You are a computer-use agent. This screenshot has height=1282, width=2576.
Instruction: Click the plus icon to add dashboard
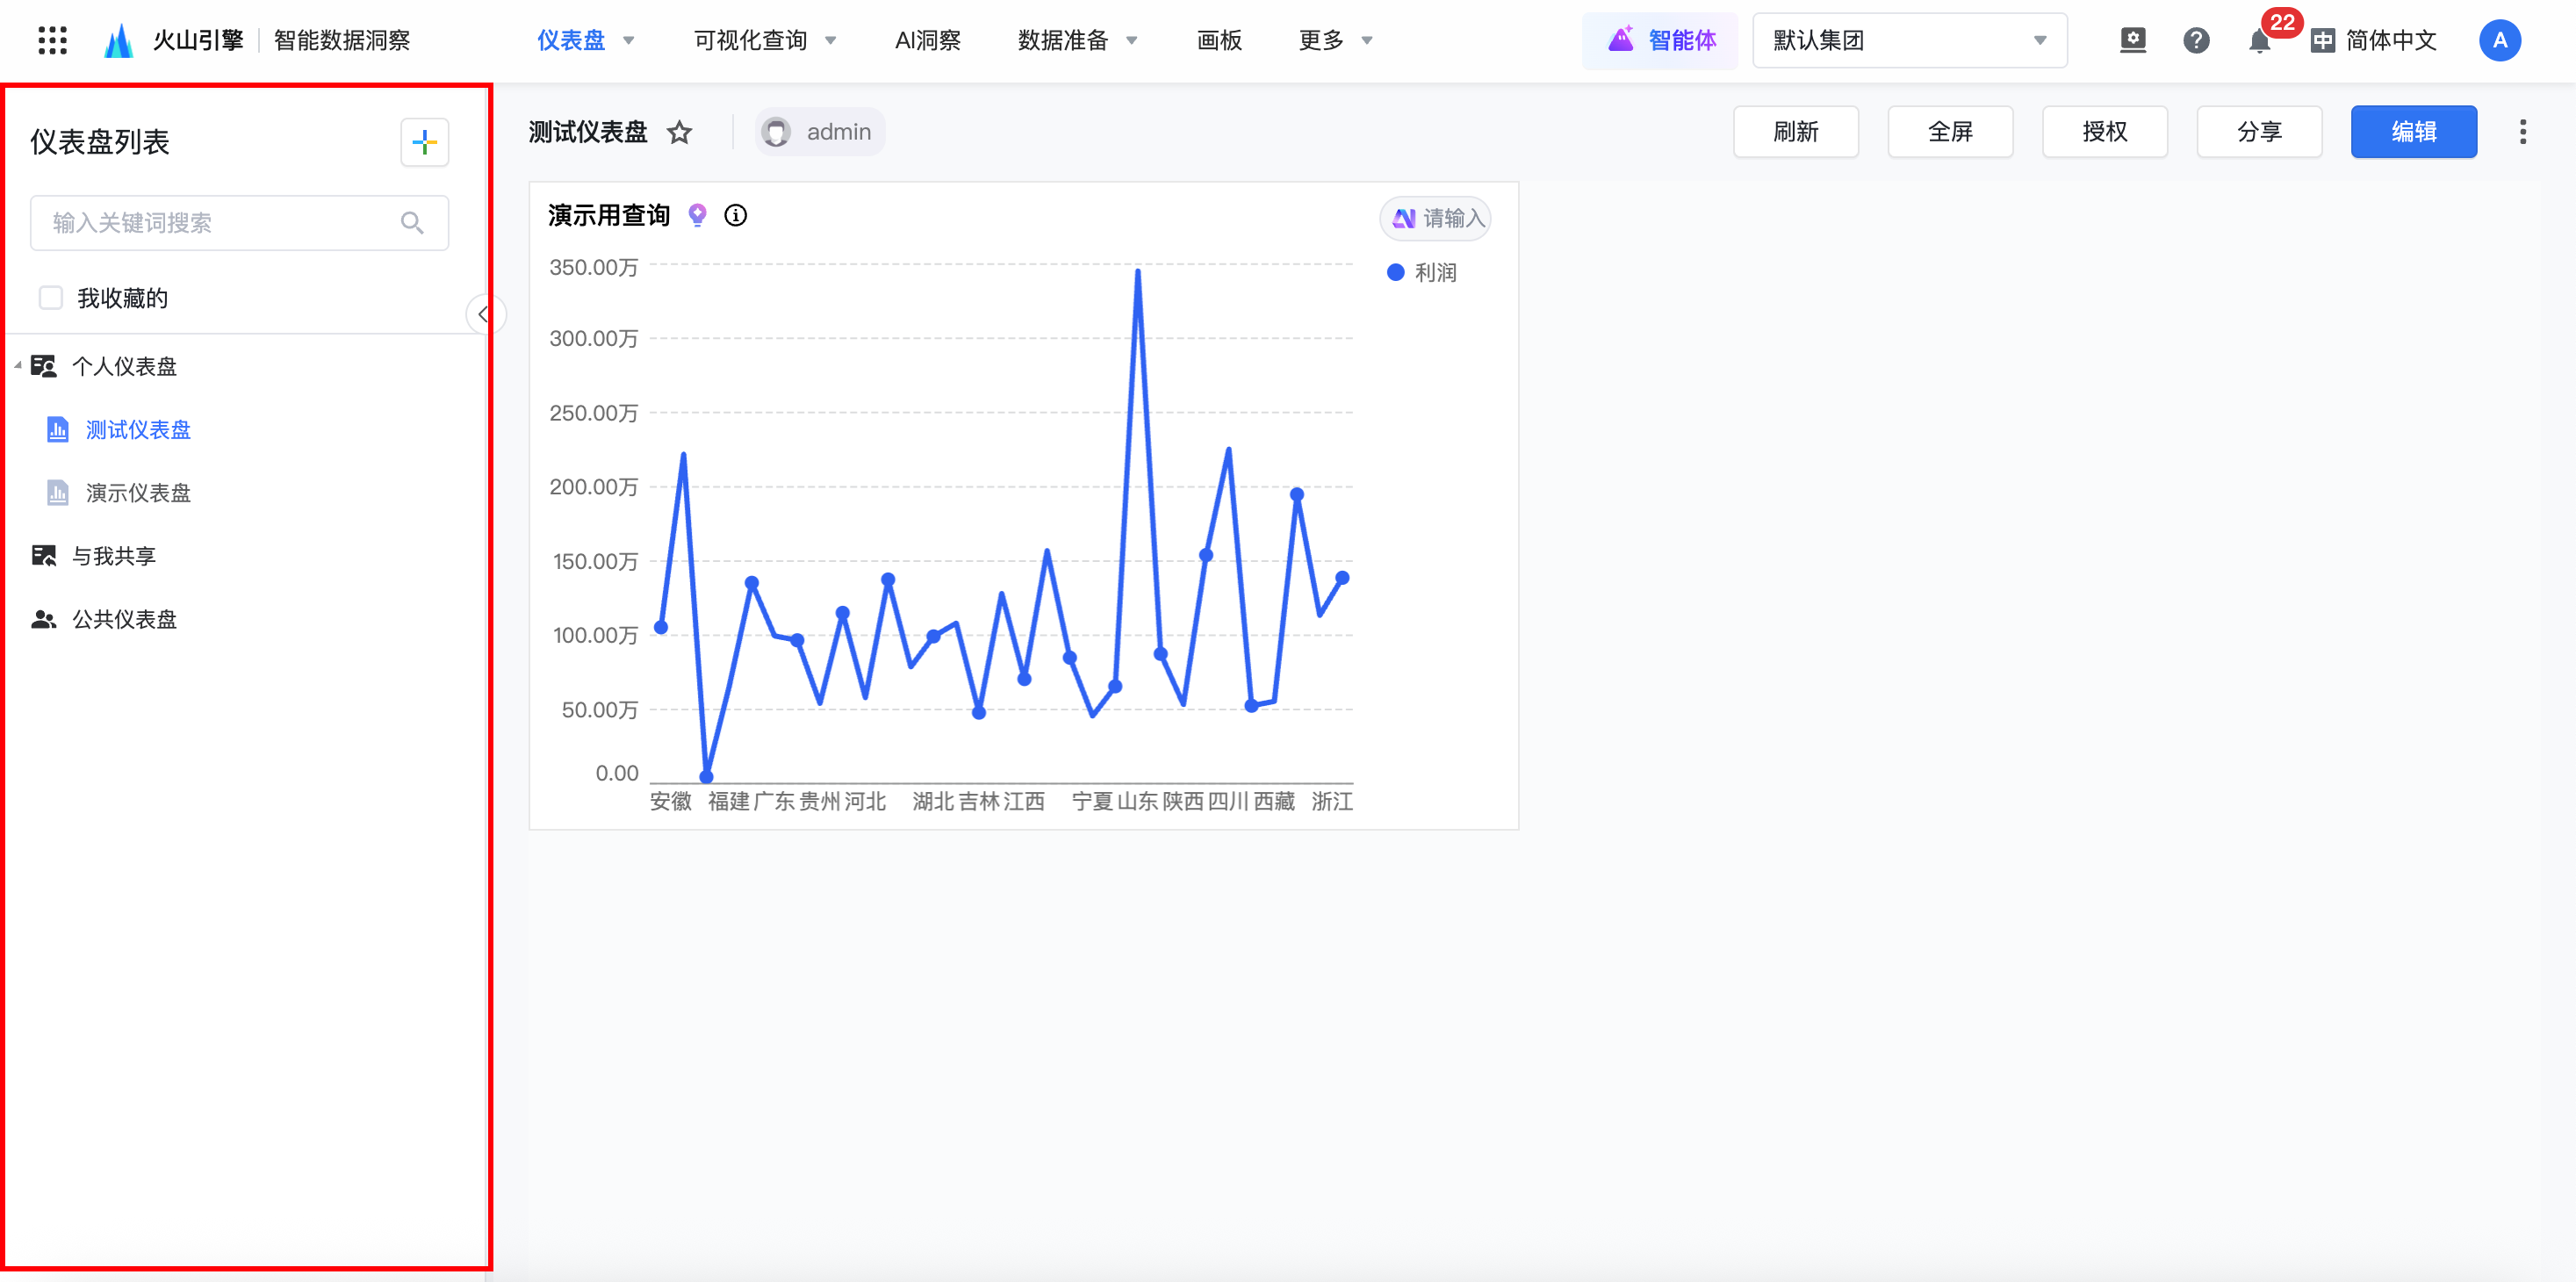(424, 142)
